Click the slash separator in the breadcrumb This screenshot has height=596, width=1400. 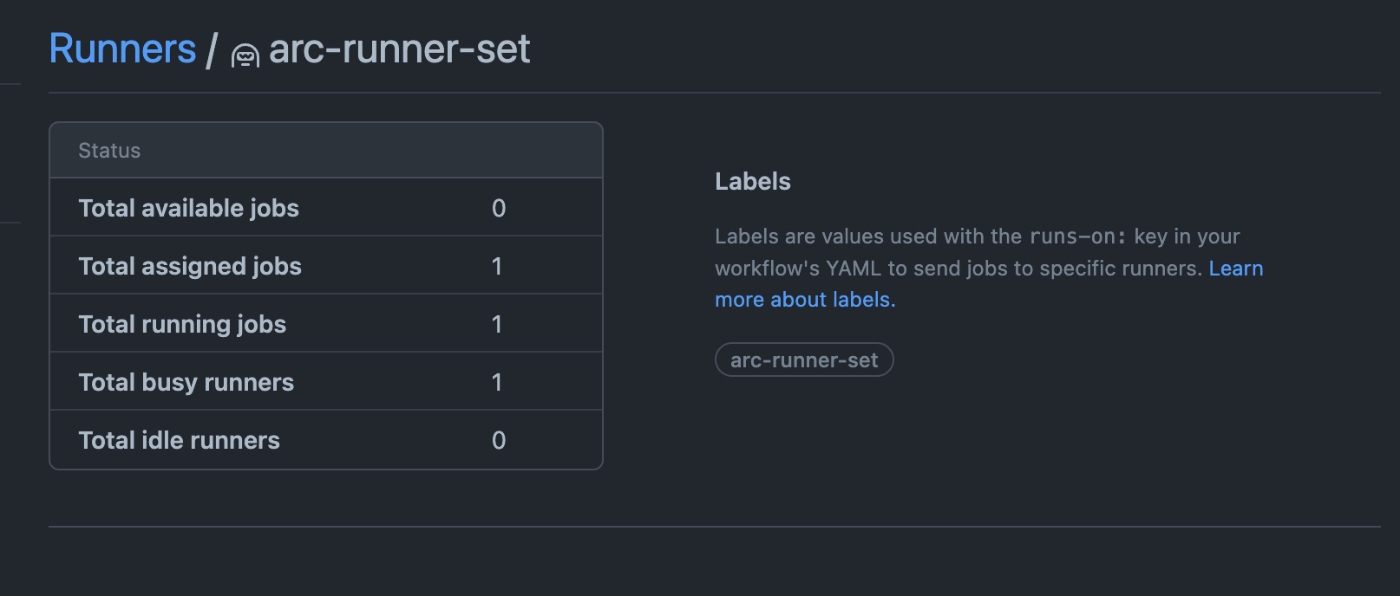pyautogui.click(x=211, y=49)
